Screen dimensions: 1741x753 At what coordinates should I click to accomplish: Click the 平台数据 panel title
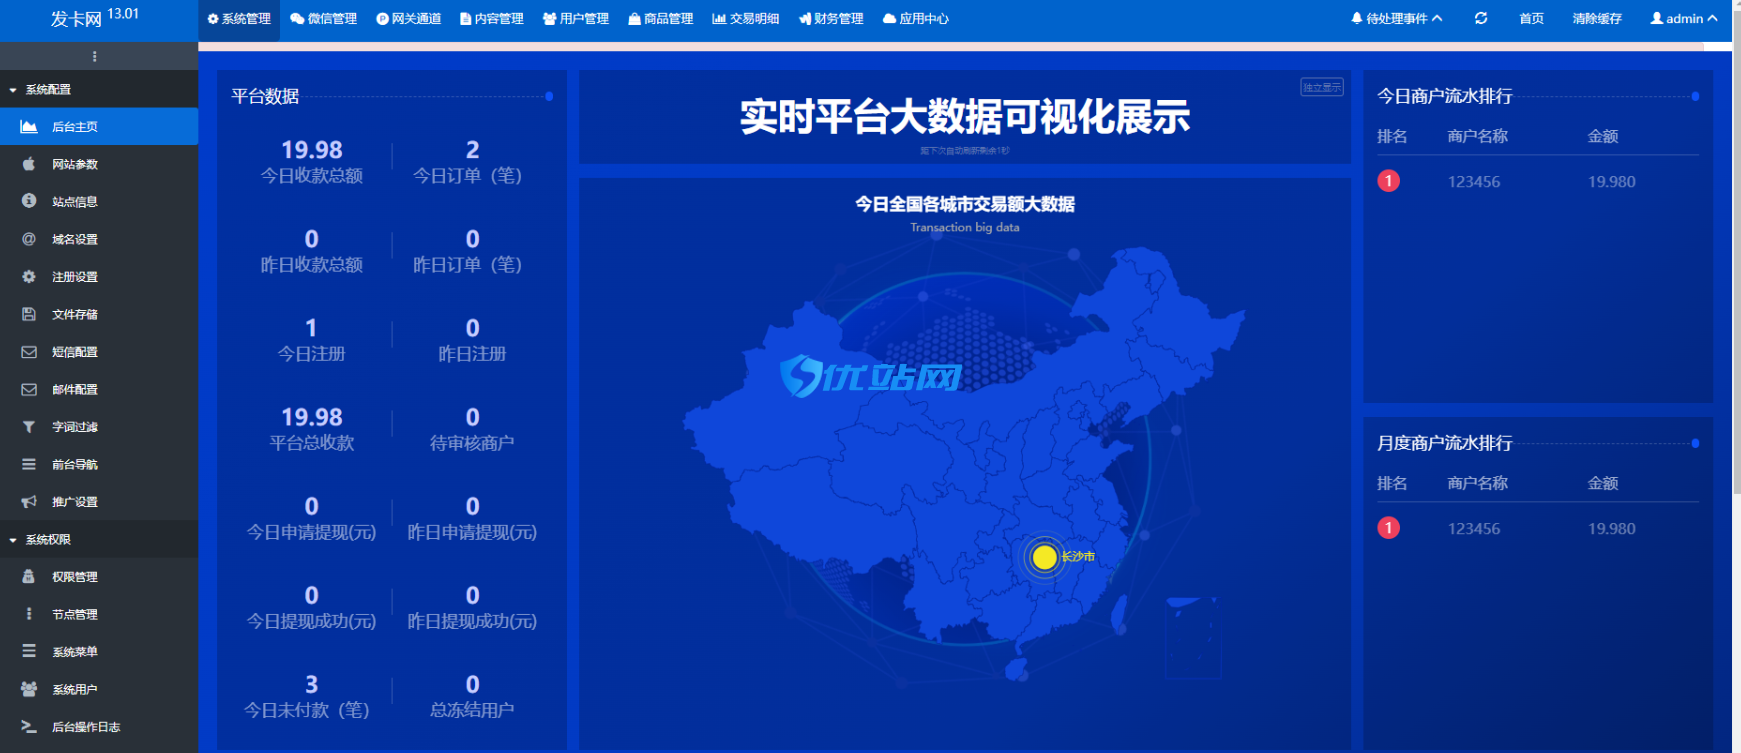tap(265, 97)
